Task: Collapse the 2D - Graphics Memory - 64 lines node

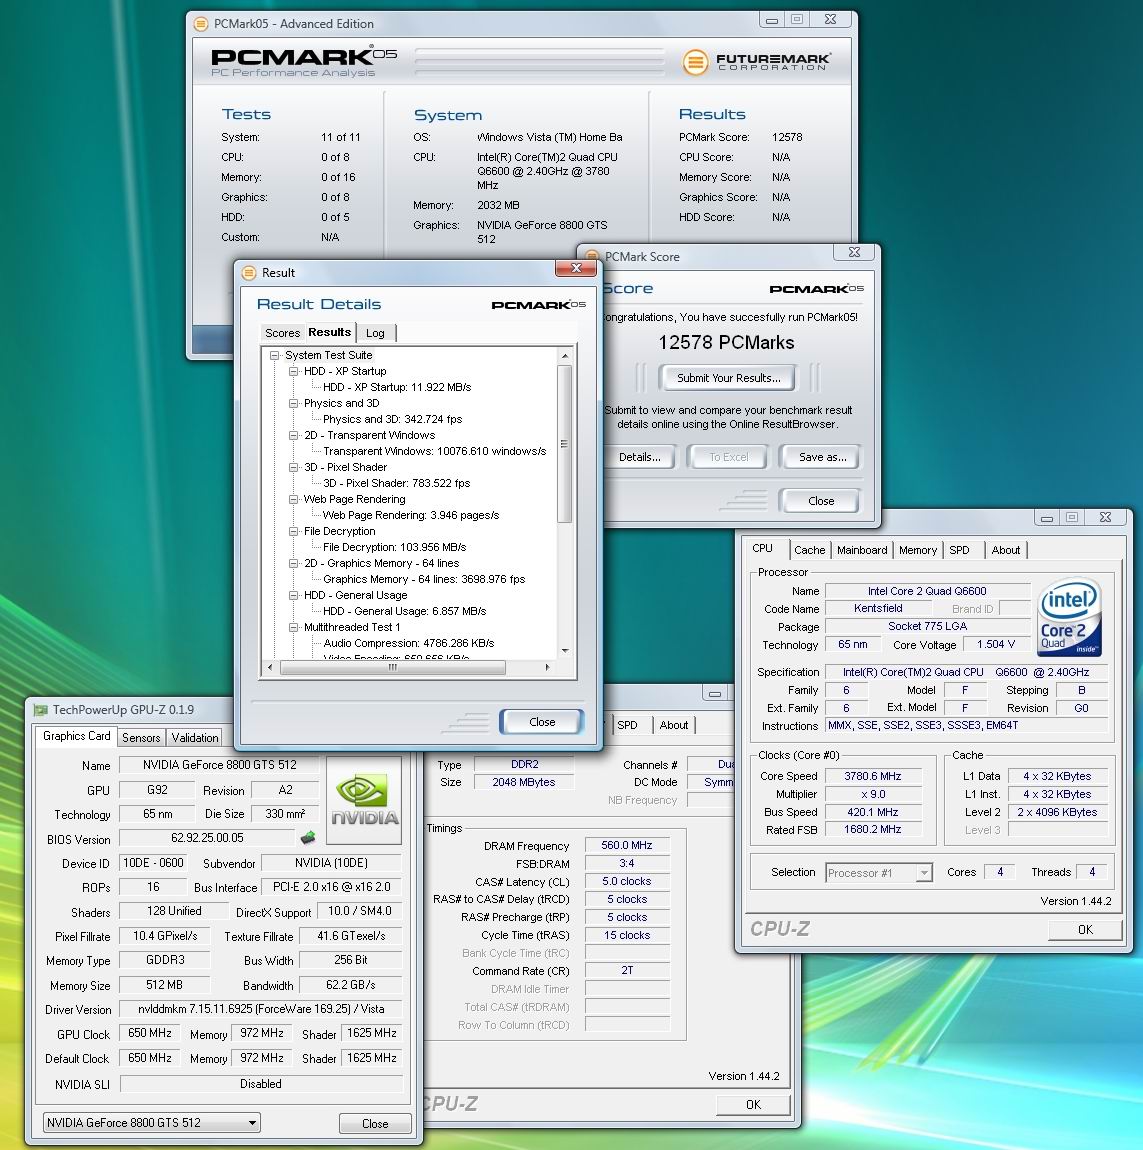Action: [x=293, y=564]
